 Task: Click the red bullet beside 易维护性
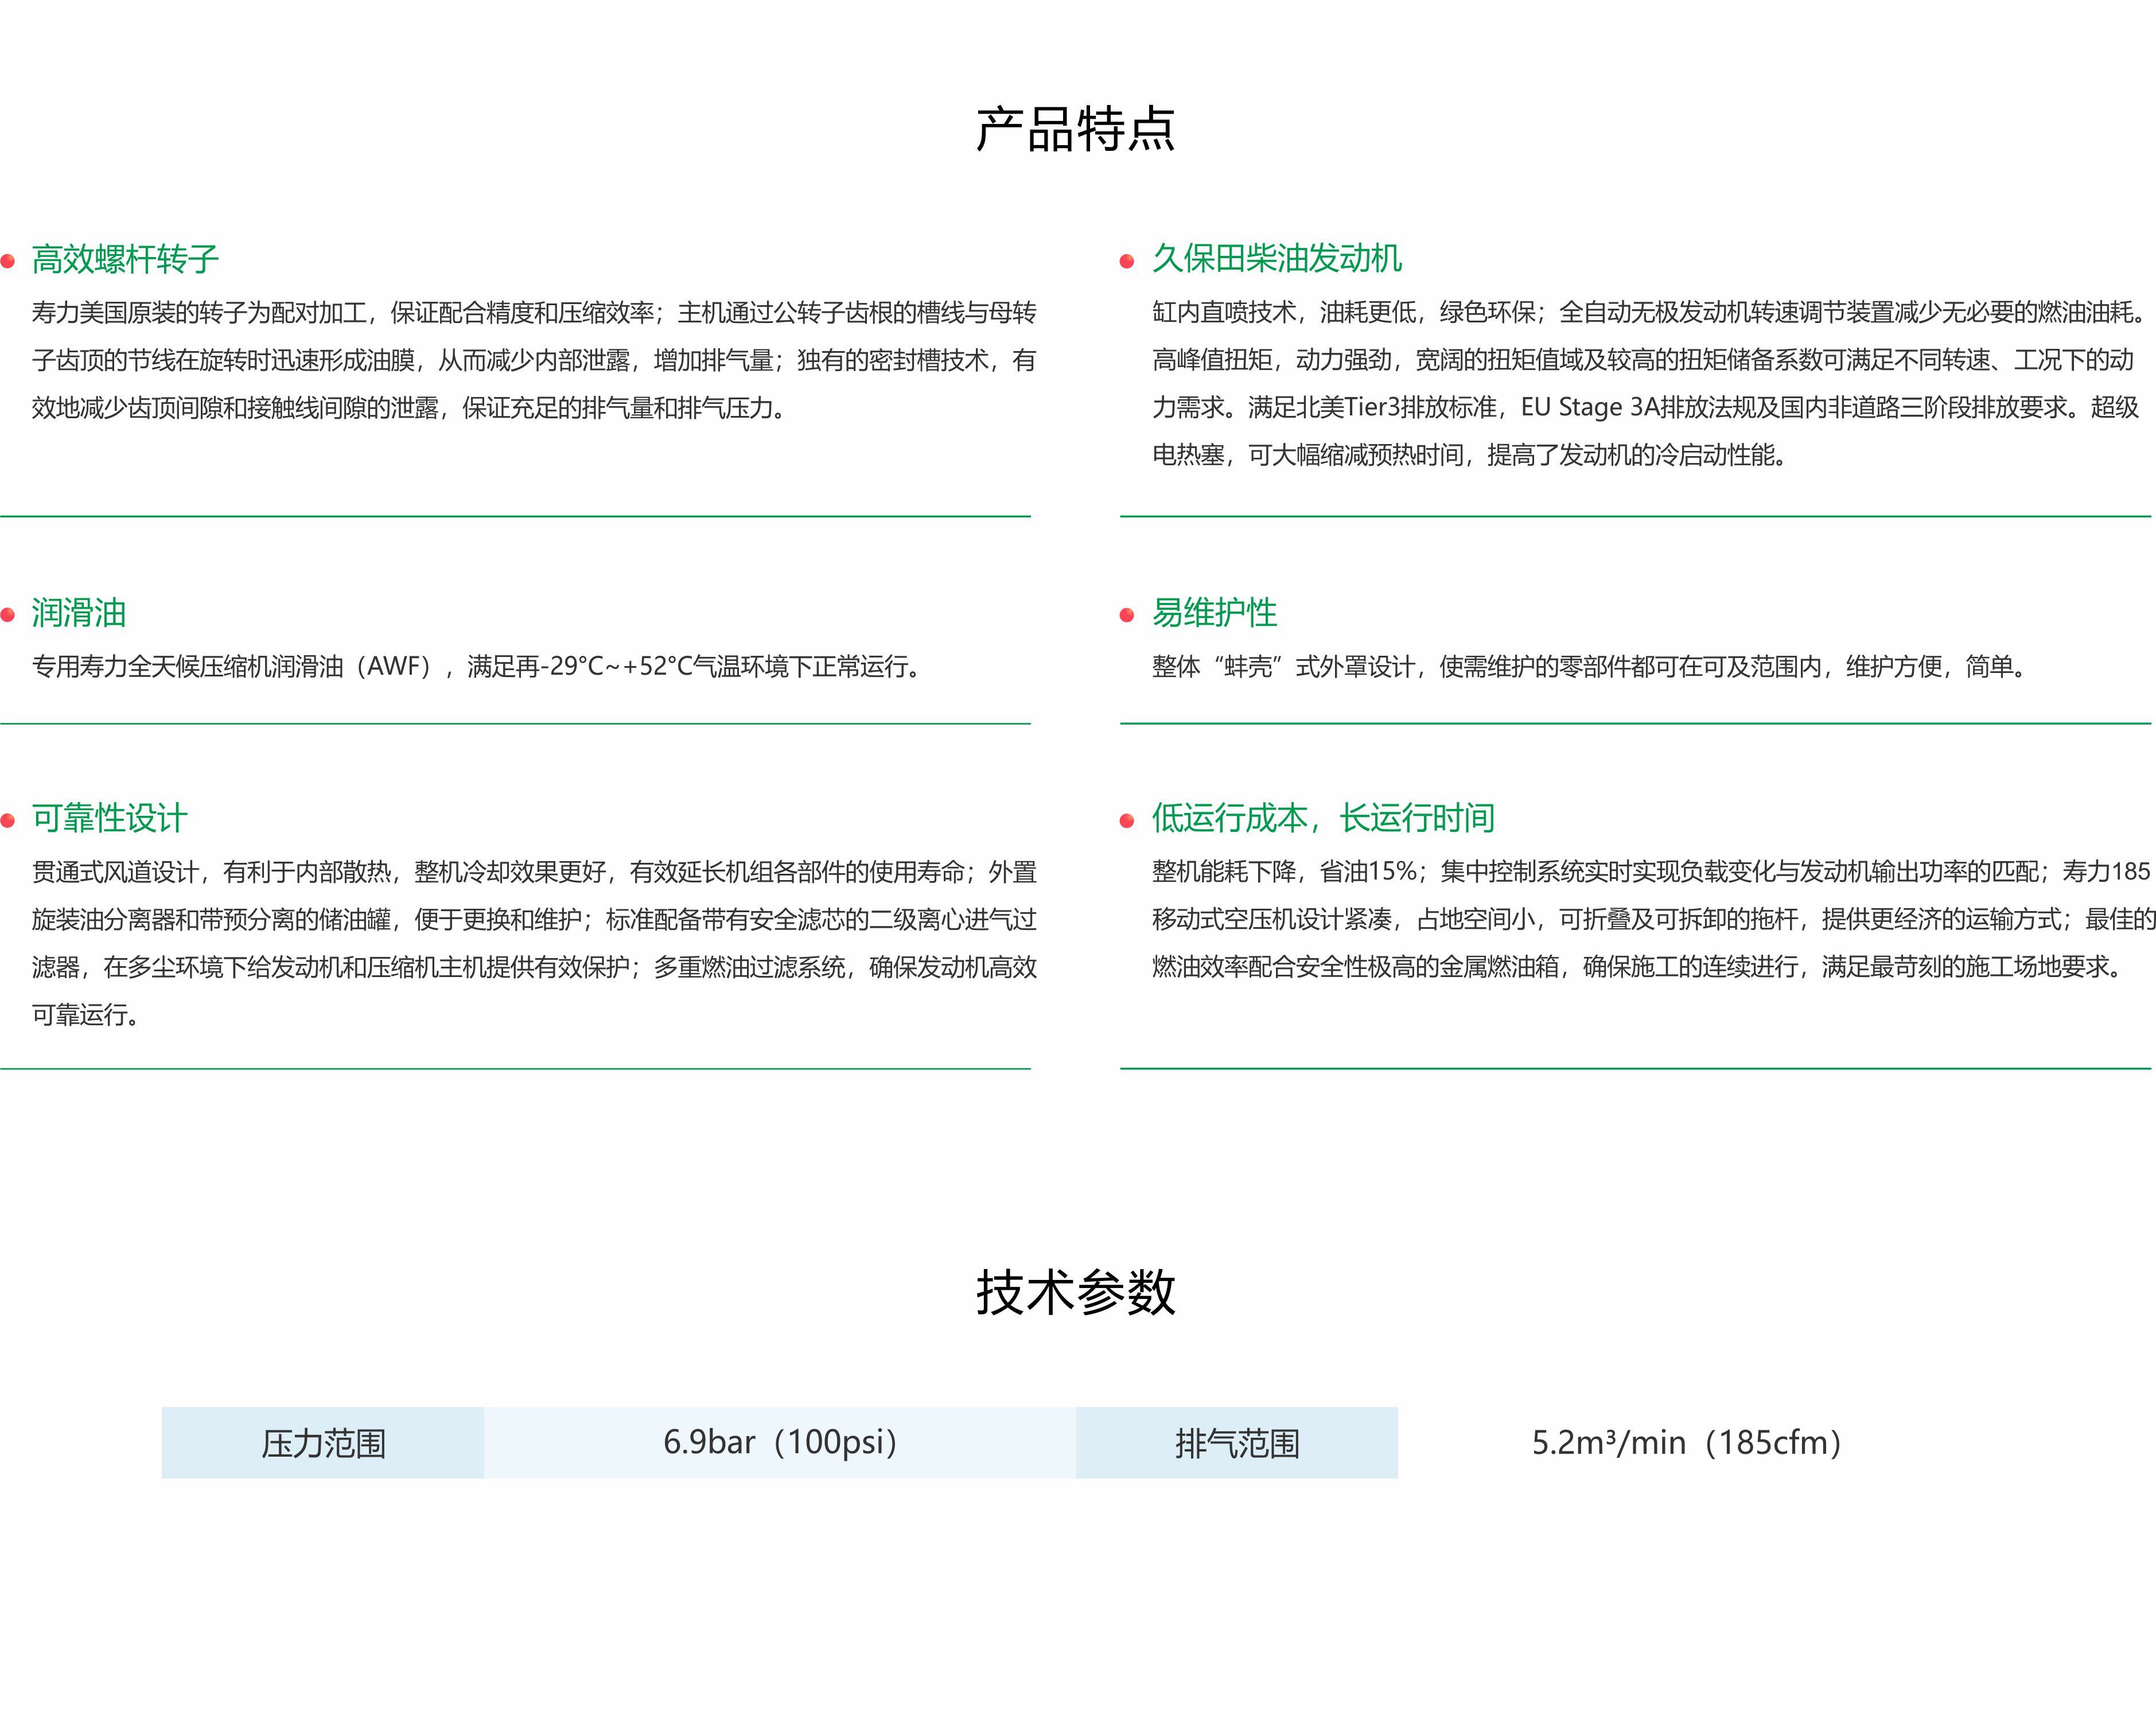point(1127,615)
